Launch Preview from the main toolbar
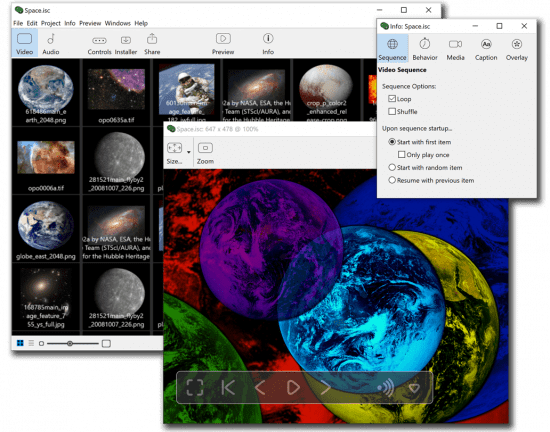The height and width of the screenshot is (432, 550). 223,44
